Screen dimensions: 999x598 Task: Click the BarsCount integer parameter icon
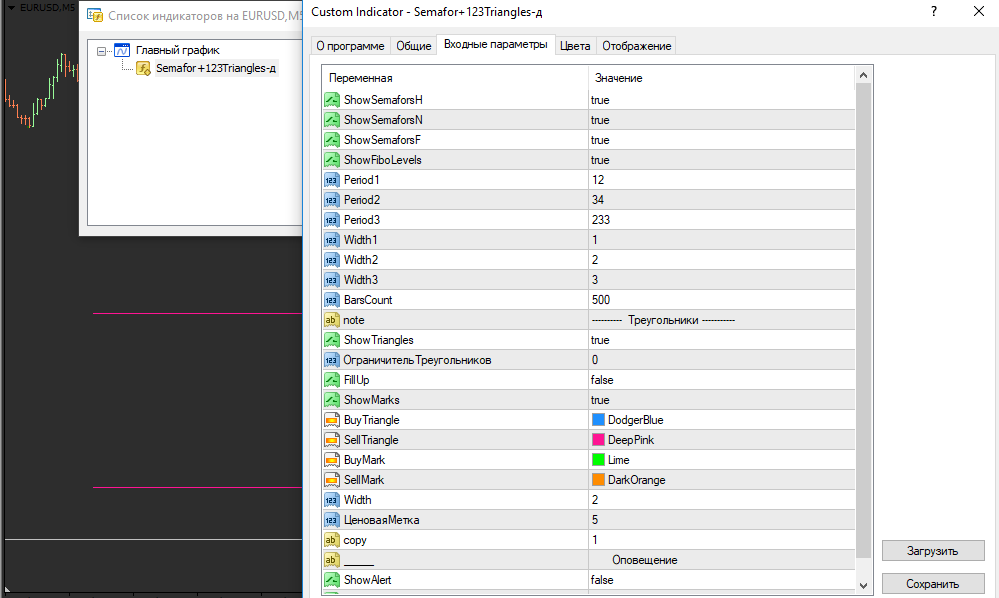pos(331,300)
